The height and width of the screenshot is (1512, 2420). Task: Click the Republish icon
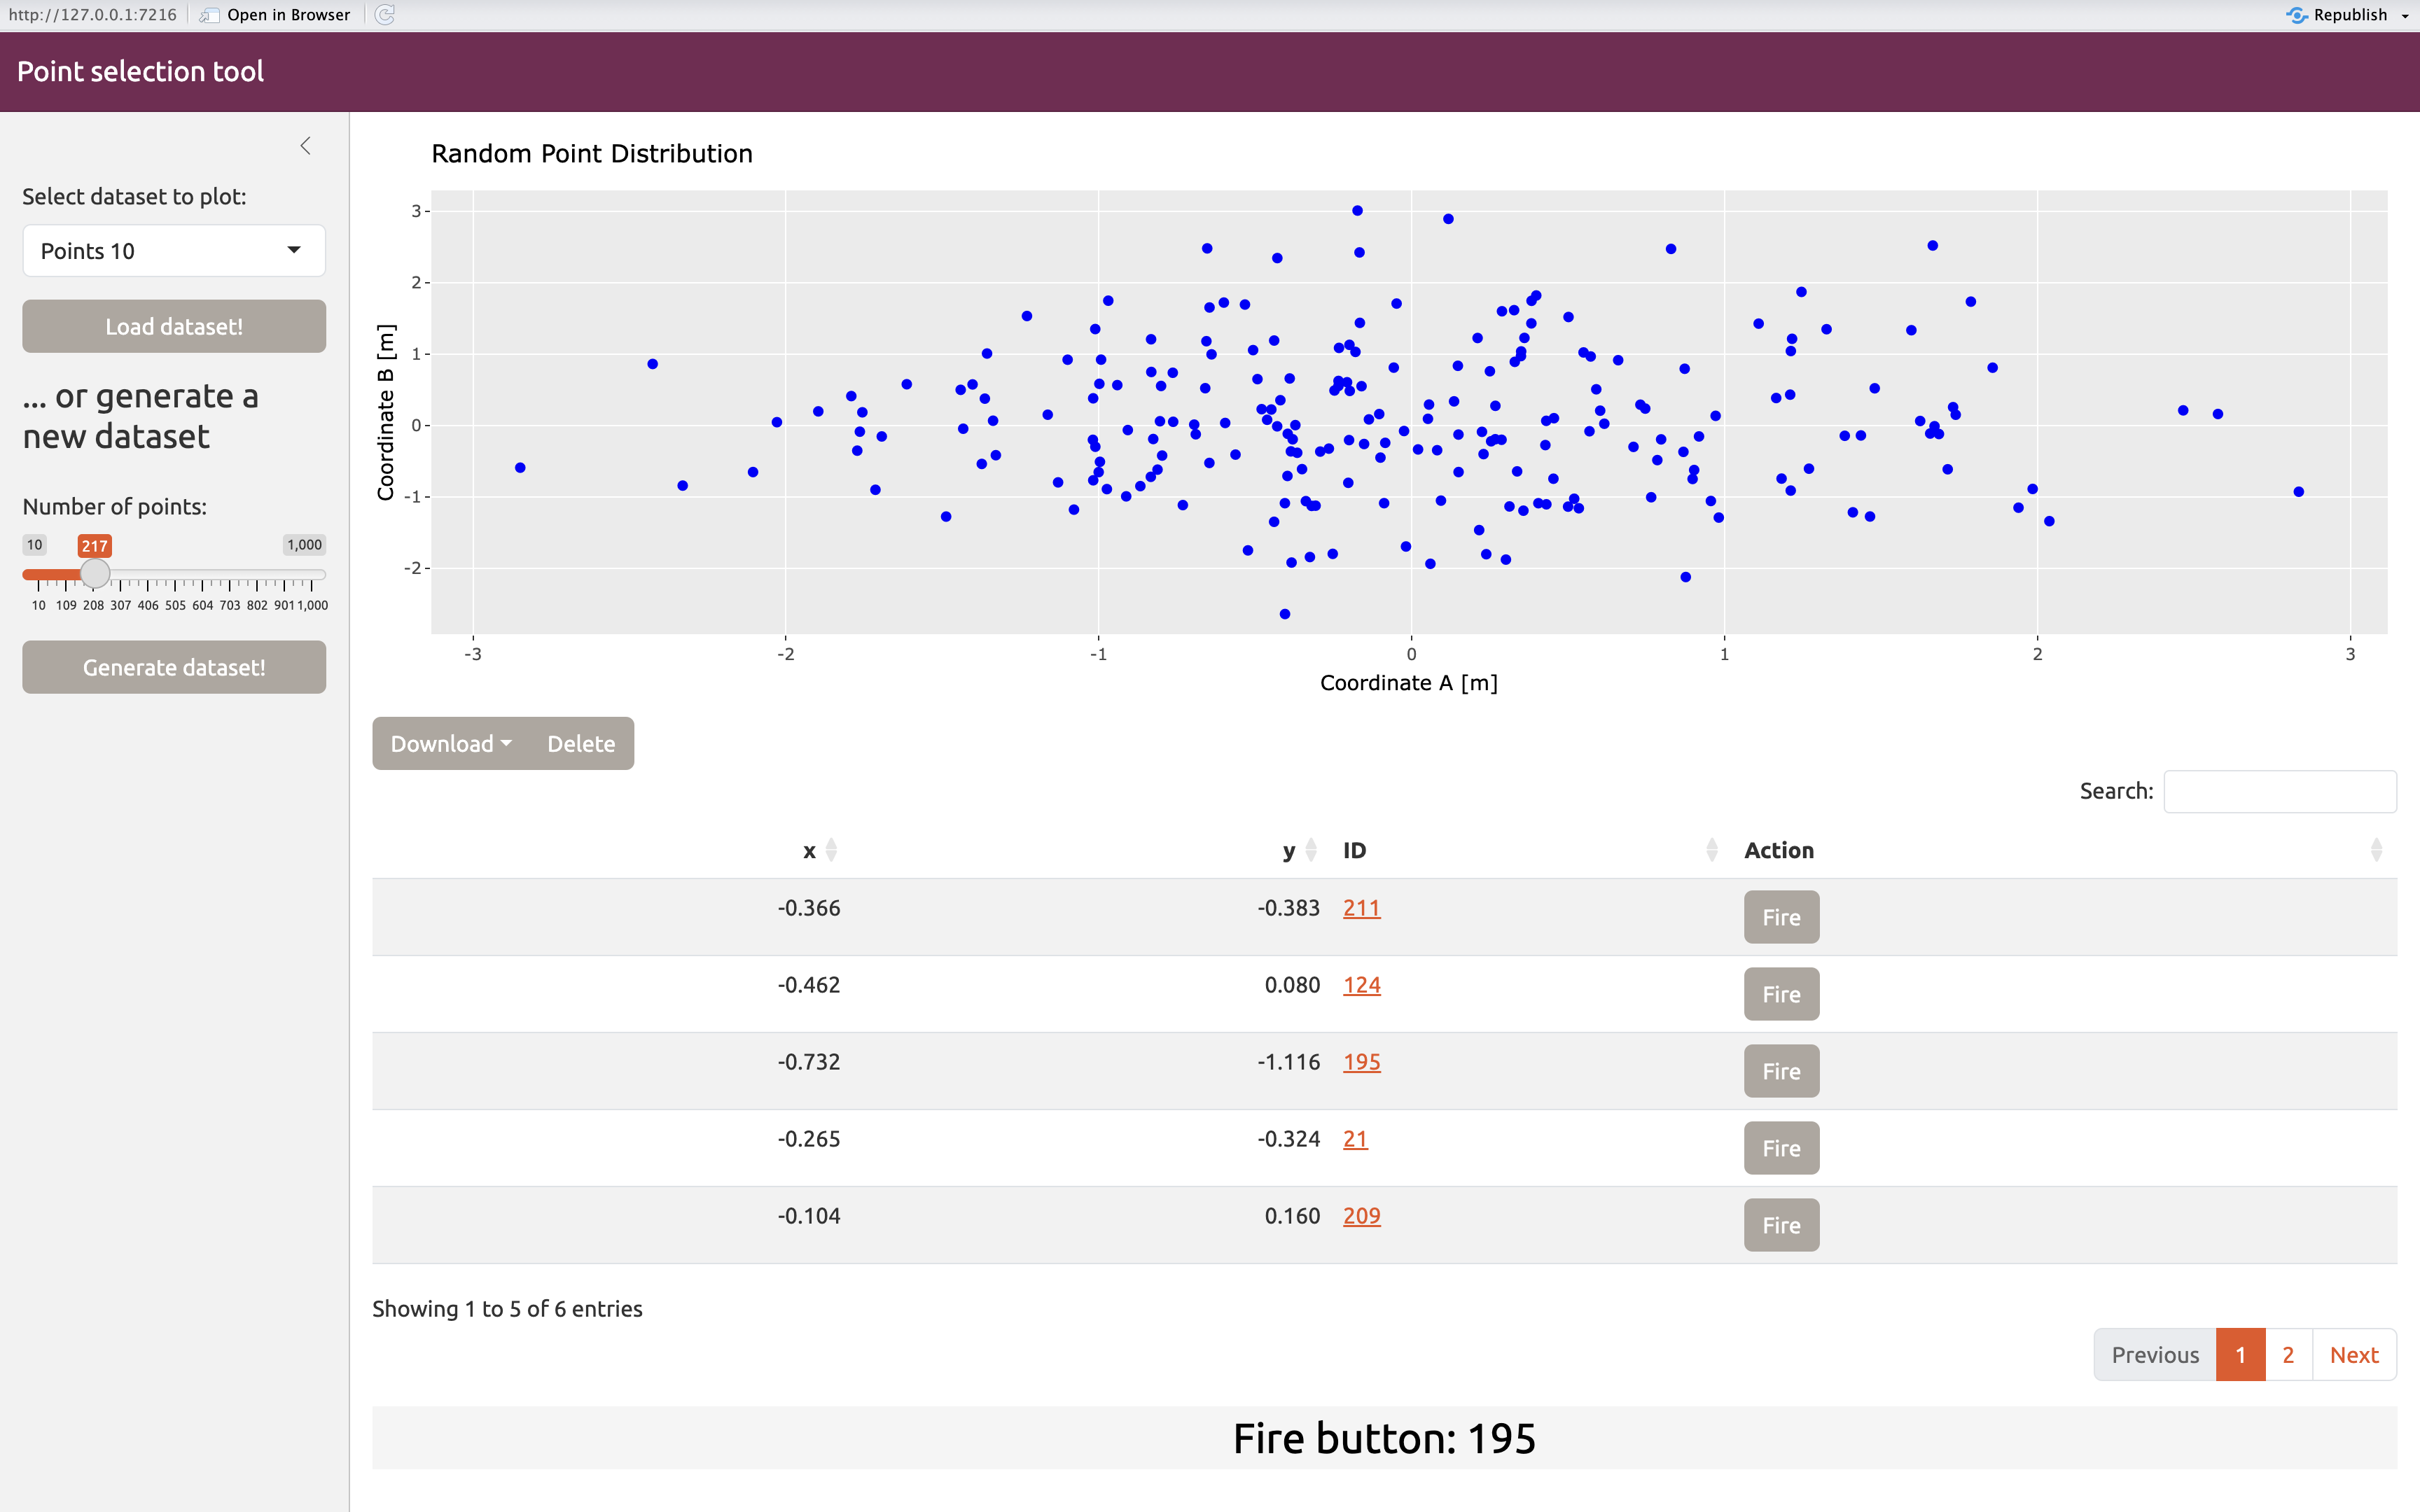2297,15
